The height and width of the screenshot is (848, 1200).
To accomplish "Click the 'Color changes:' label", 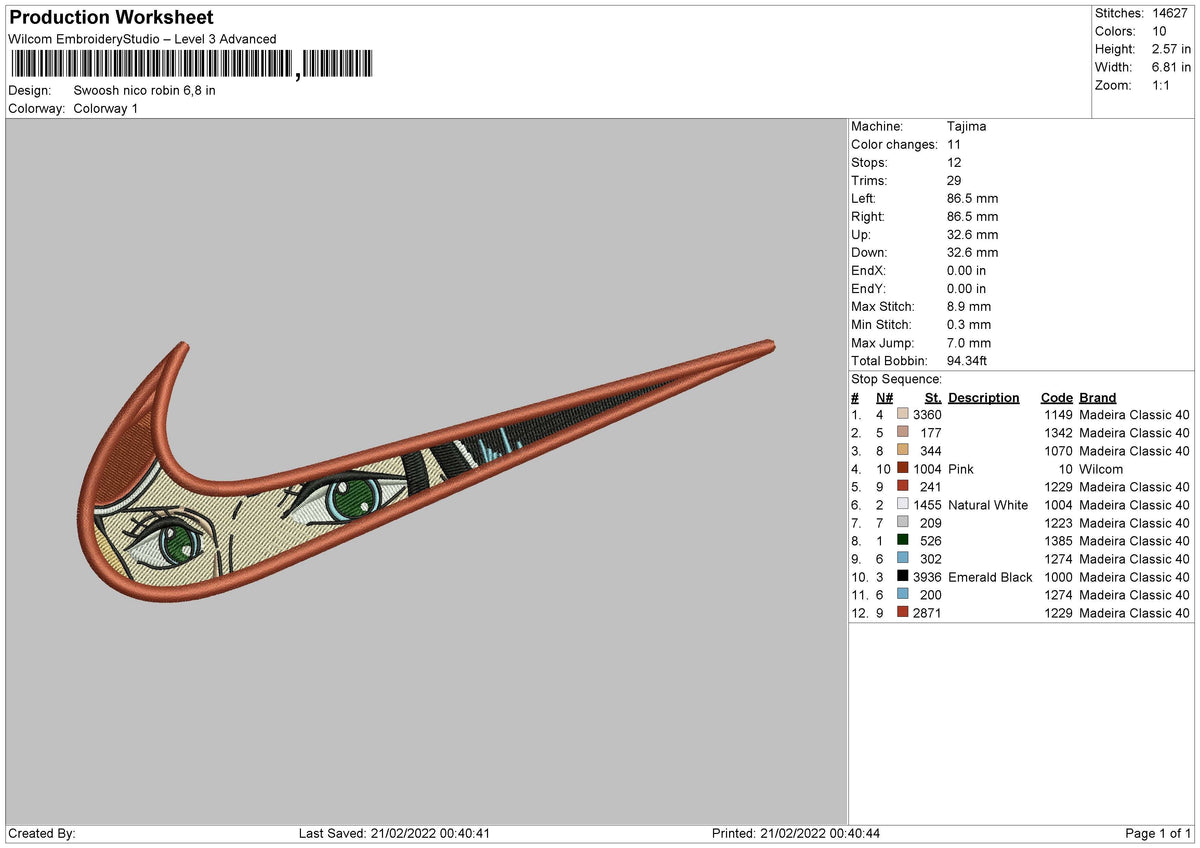I will click(894, 145).
